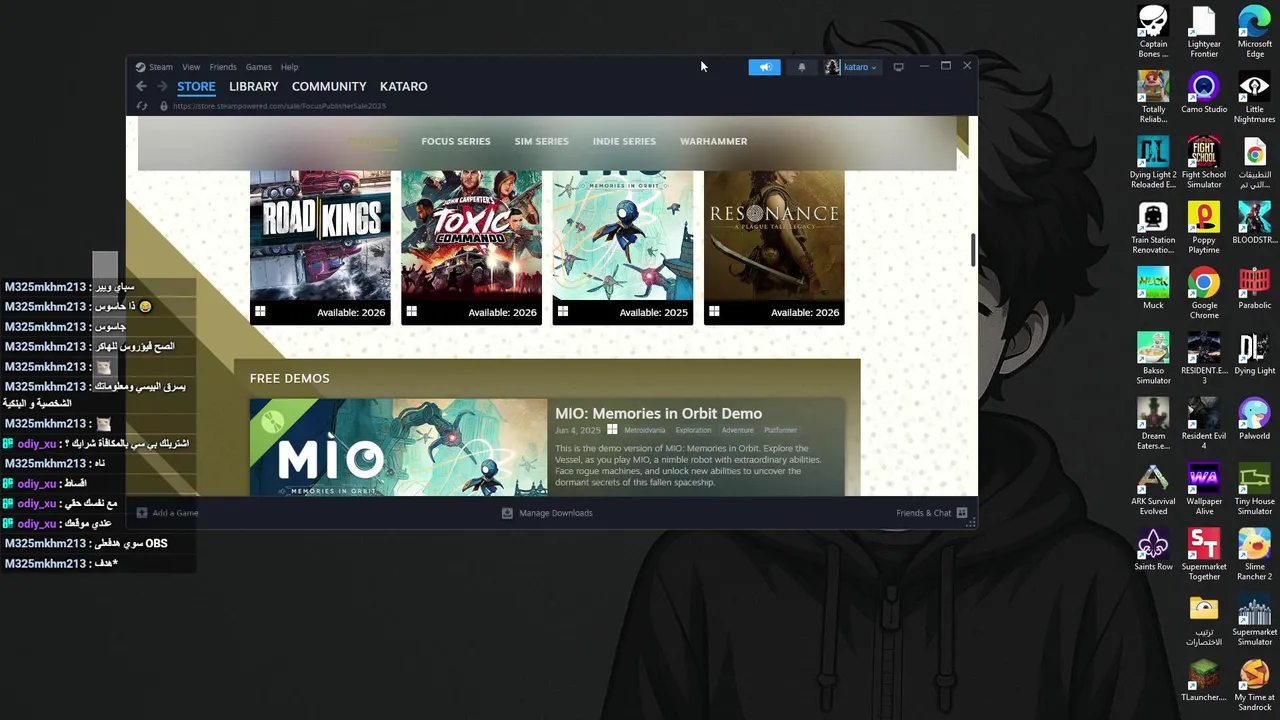Launch TLauncher from desktop
1280x720 pixels.
1204,680
